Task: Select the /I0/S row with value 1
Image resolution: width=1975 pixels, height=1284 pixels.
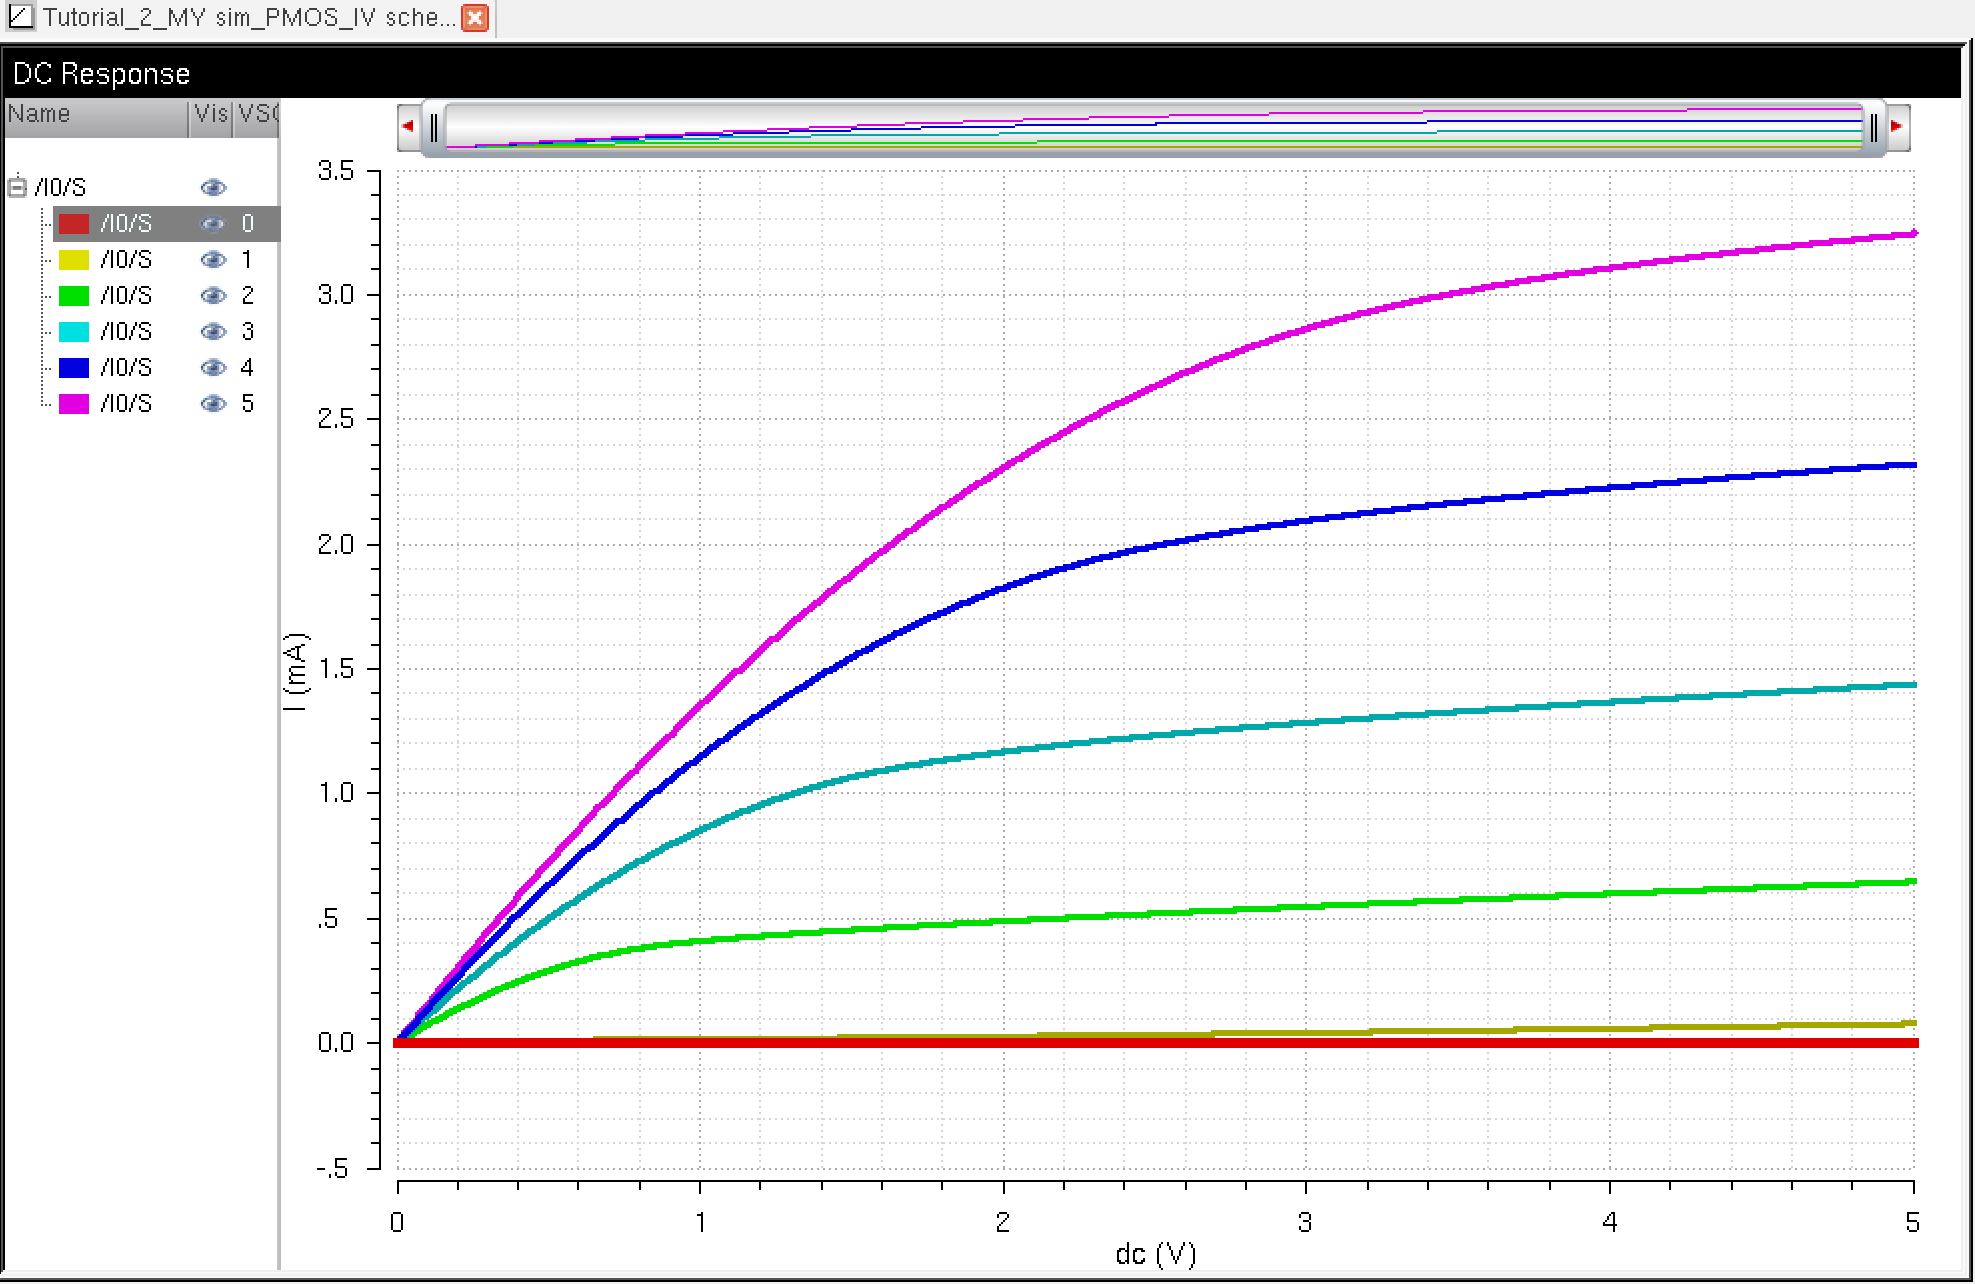Action: (x=166, y=260)
